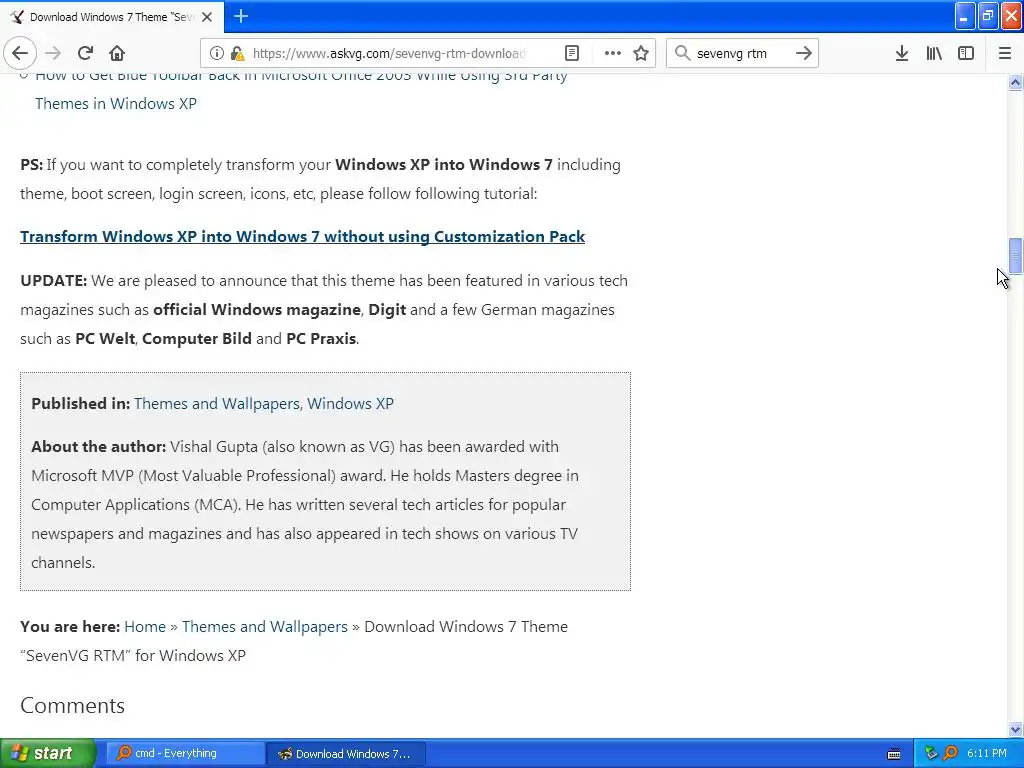
Task: Show site information icon in address bar
Action: 216,54
